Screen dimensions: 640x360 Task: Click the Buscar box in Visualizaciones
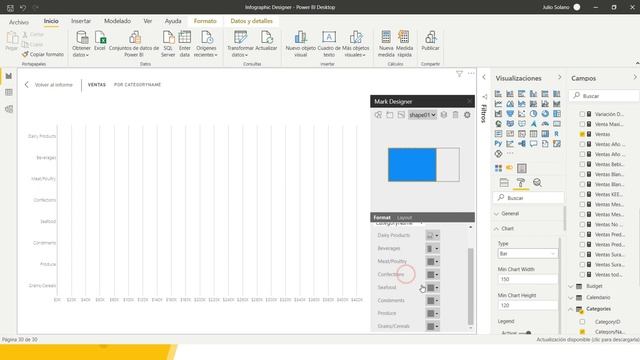point(529,198)
